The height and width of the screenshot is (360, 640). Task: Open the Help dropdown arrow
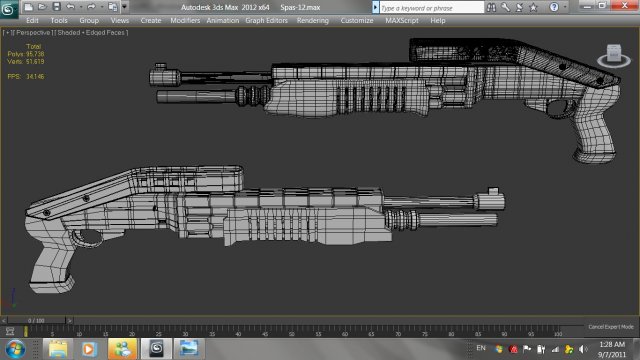point(565,7)
